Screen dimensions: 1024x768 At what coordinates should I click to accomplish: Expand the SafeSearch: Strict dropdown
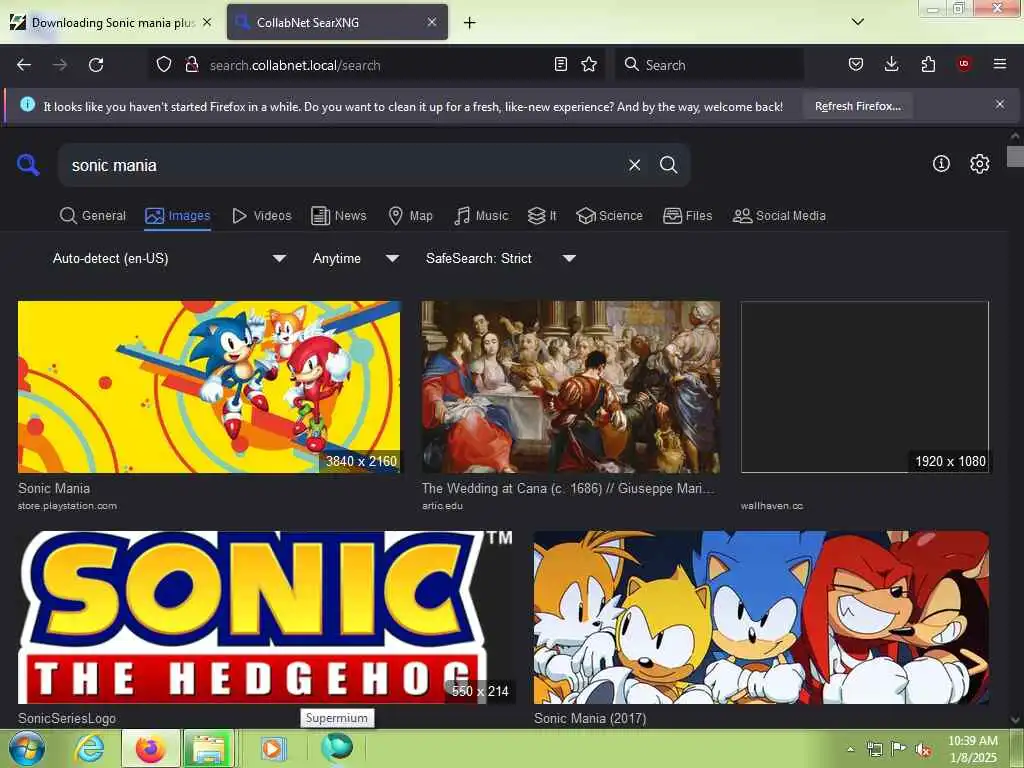tap(501, 259)
